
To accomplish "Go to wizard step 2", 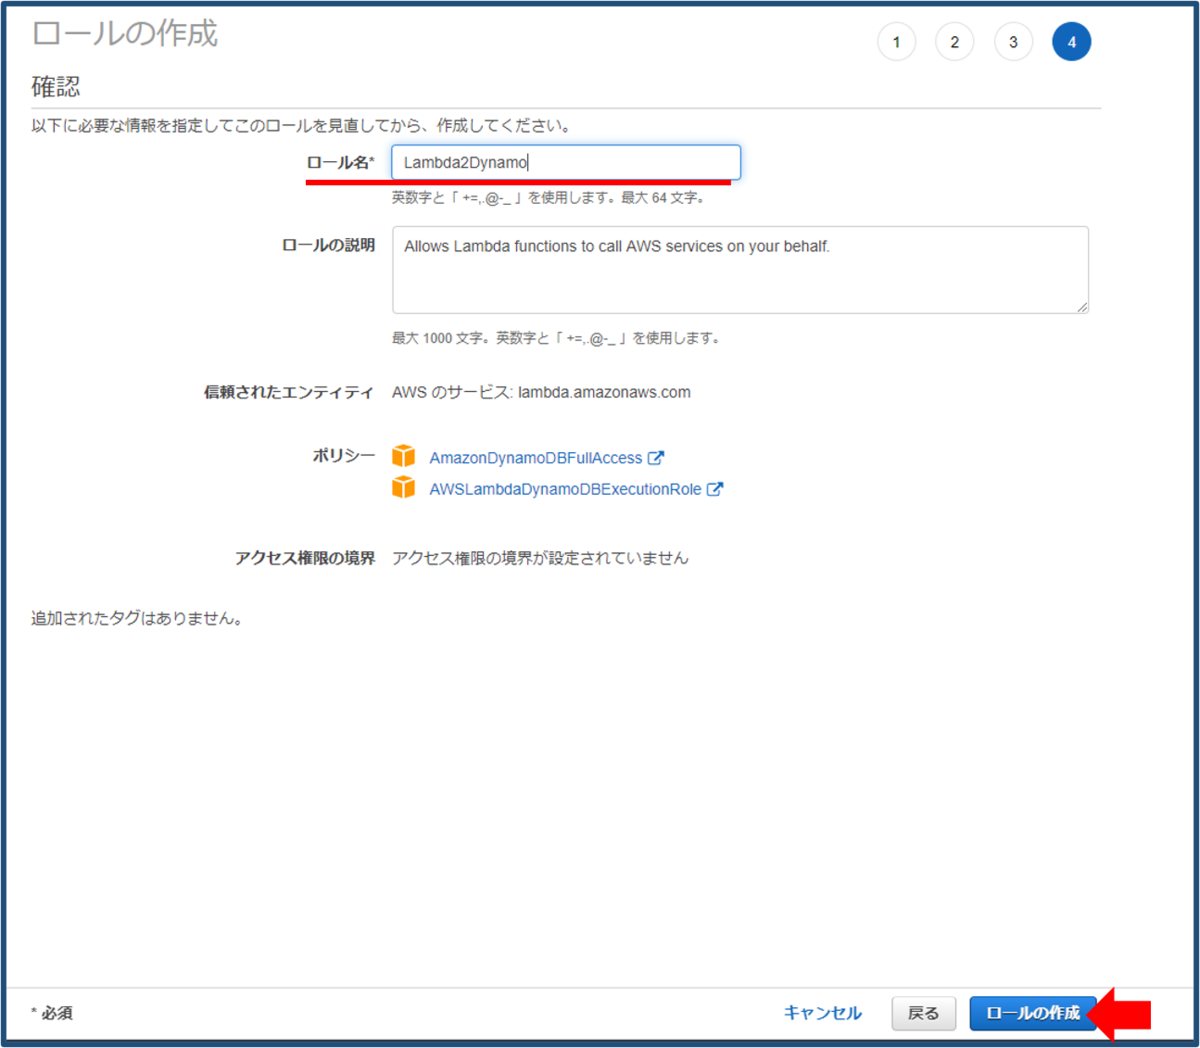I will pos(954,42).
